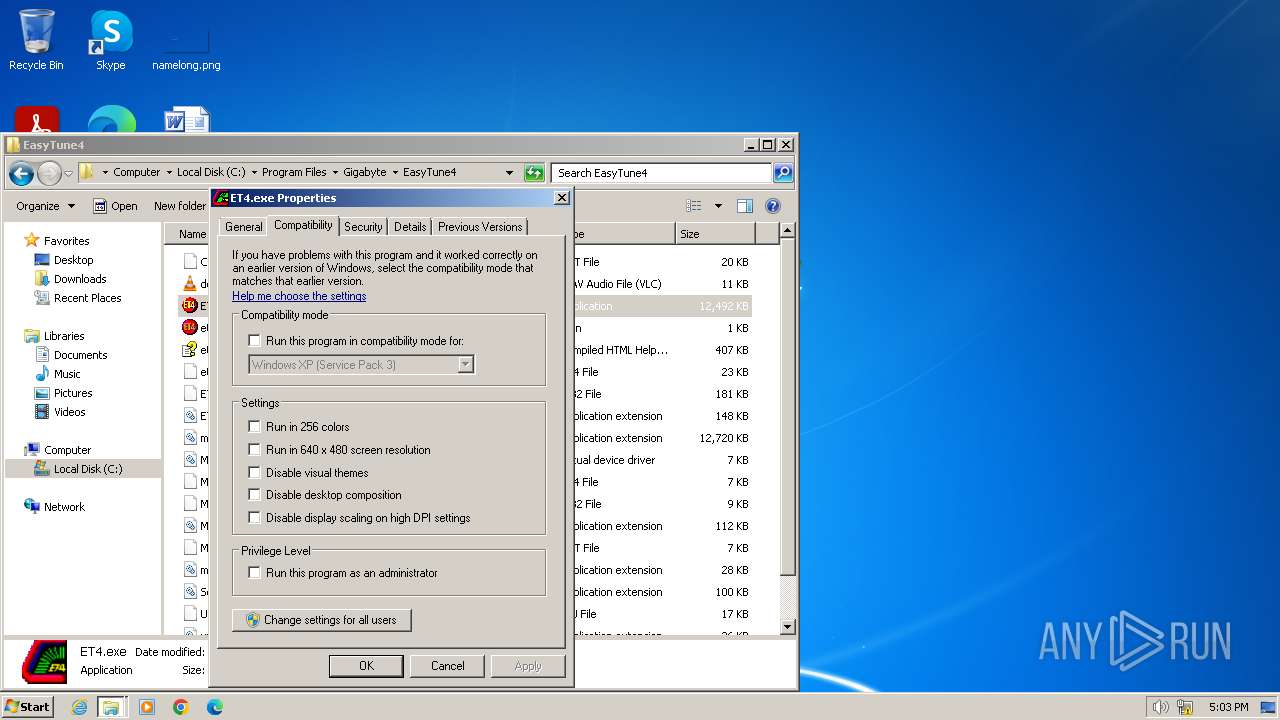Click file list scrollbar down arrow
The image size is (1280, 720).
click(787, 627)
